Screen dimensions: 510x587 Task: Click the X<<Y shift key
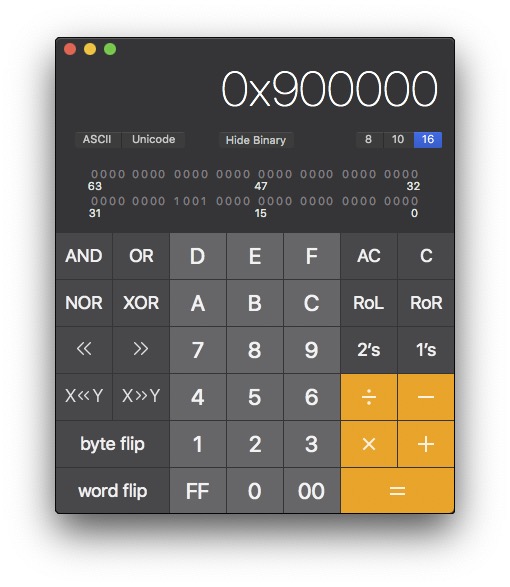tap(84, 397)
